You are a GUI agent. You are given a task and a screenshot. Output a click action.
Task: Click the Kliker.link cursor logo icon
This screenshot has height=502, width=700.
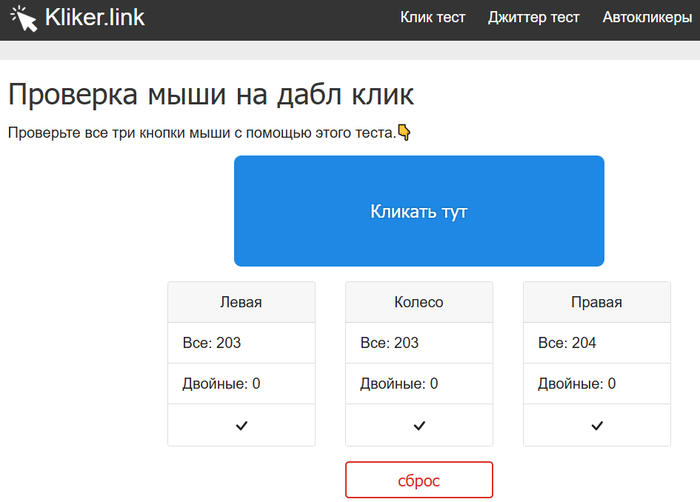[24, 18]
